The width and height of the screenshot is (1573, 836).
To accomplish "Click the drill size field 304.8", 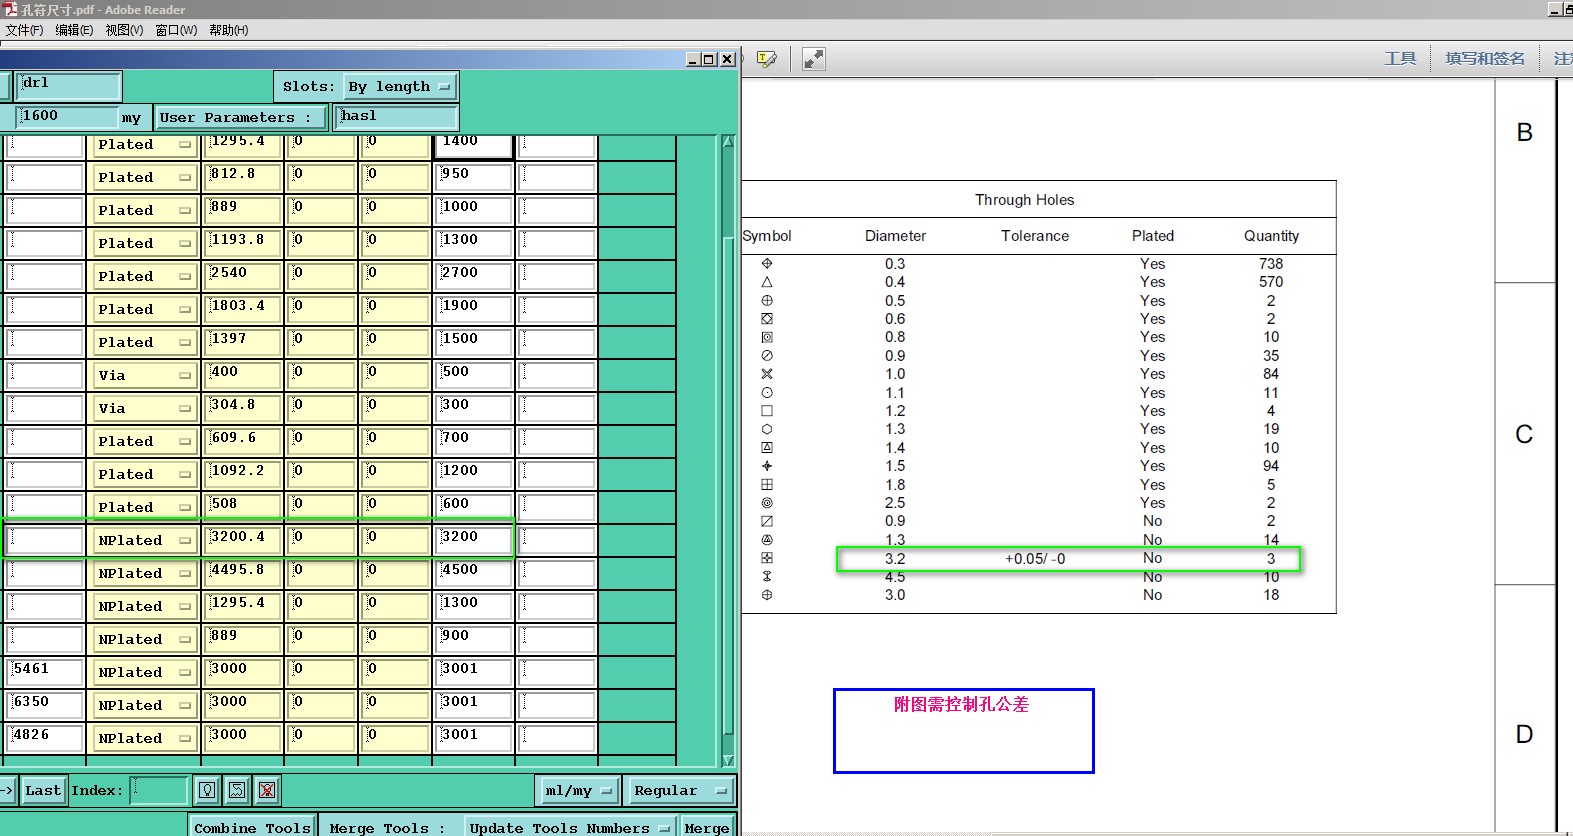I will tap(243, 408).
